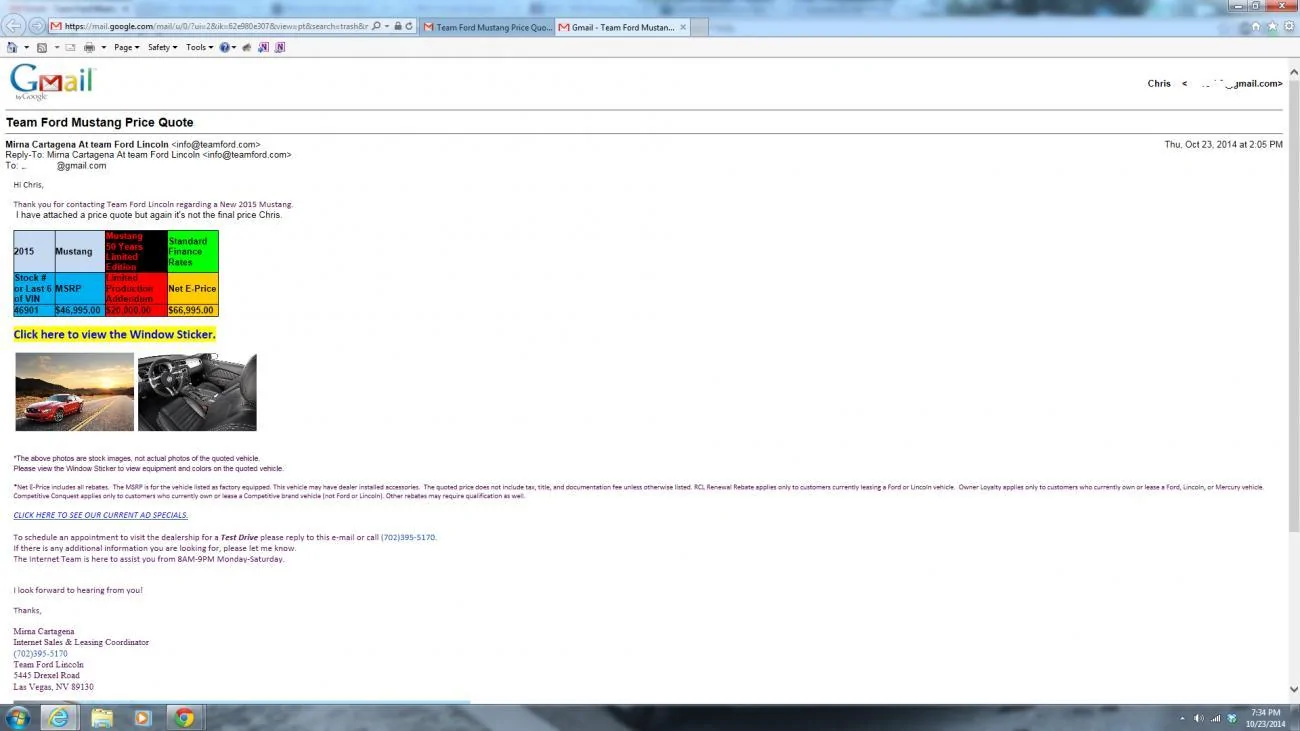Click 'CLICK HERE TO SEE OUR CURRENT AD SPECIALS.' link
1300x731 pixels.
(100, 515)
